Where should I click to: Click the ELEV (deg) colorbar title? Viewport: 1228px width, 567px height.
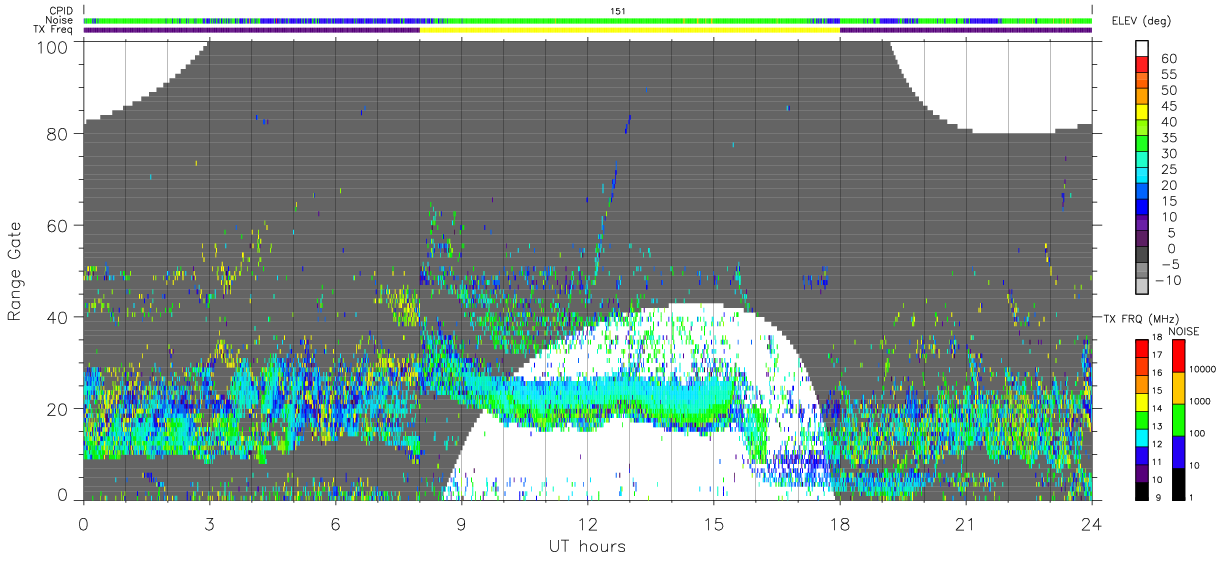[1140, 22]
